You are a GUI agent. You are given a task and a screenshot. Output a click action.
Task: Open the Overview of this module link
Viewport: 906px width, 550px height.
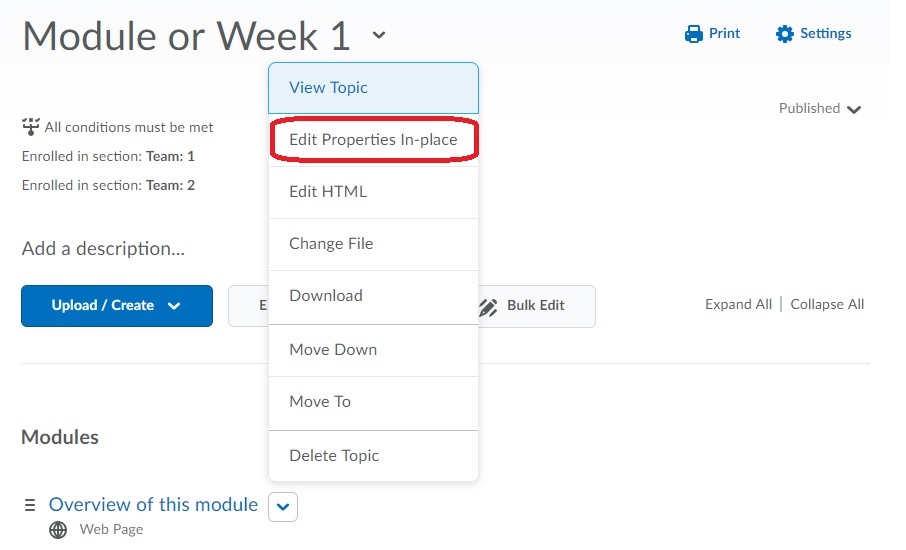tap(153, 505)
